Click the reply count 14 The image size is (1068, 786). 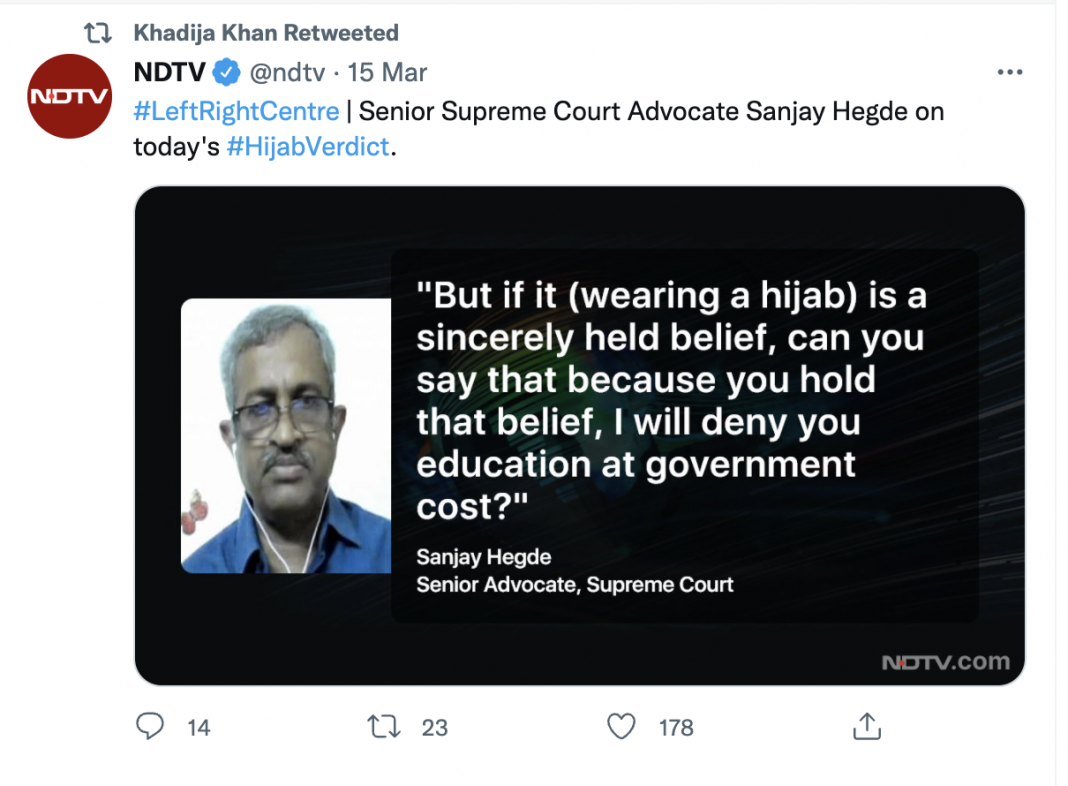click(199, 728)
